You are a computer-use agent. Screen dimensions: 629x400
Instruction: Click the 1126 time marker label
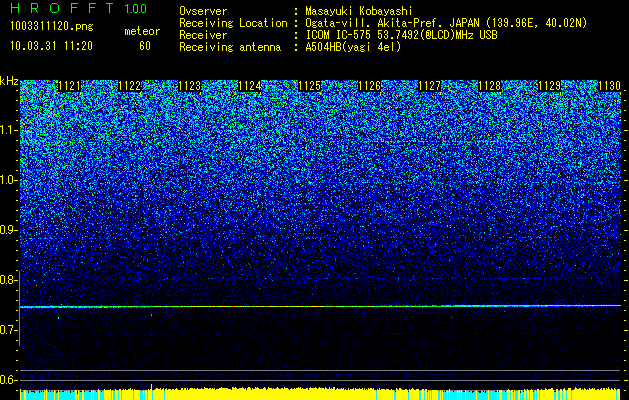pyautogui.click(x=369, y=86)
